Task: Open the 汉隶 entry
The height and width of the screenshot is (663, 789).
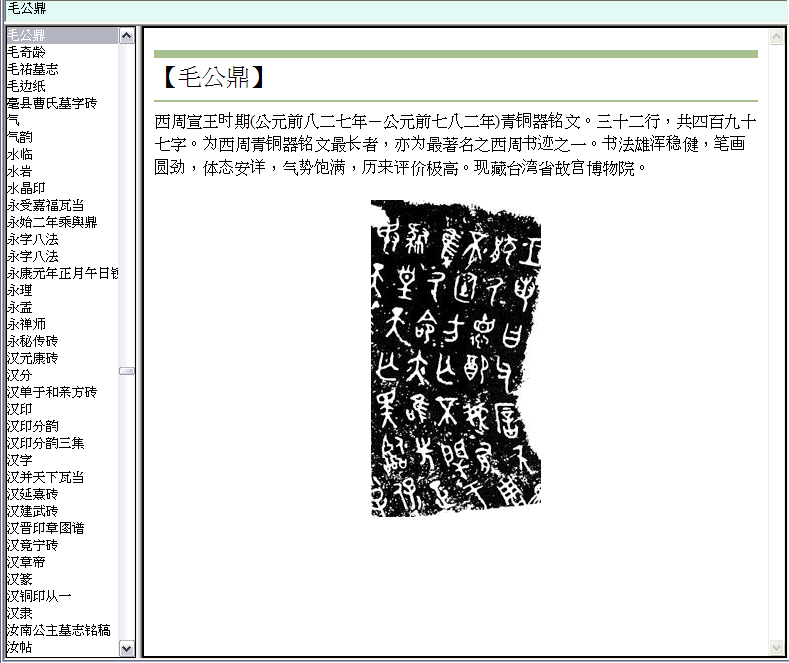Action: 20,613
